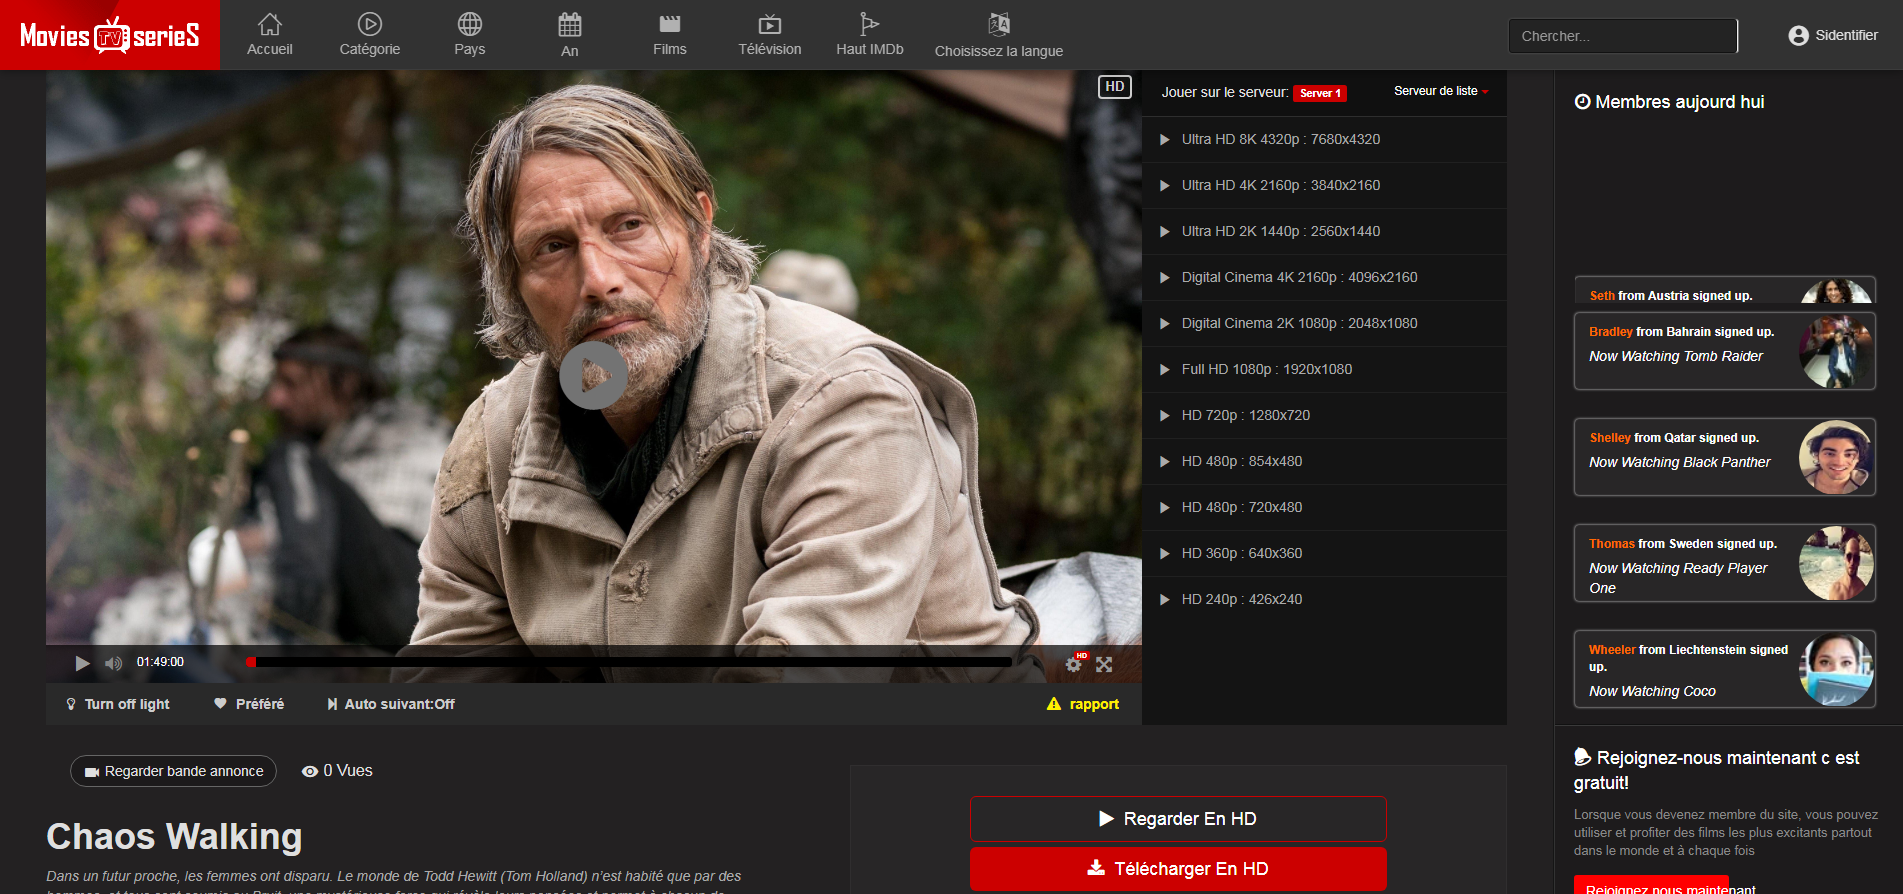Click the play button in the player bar
Viewport: 1903px width, 894px height.
click(x=82, y=663)
